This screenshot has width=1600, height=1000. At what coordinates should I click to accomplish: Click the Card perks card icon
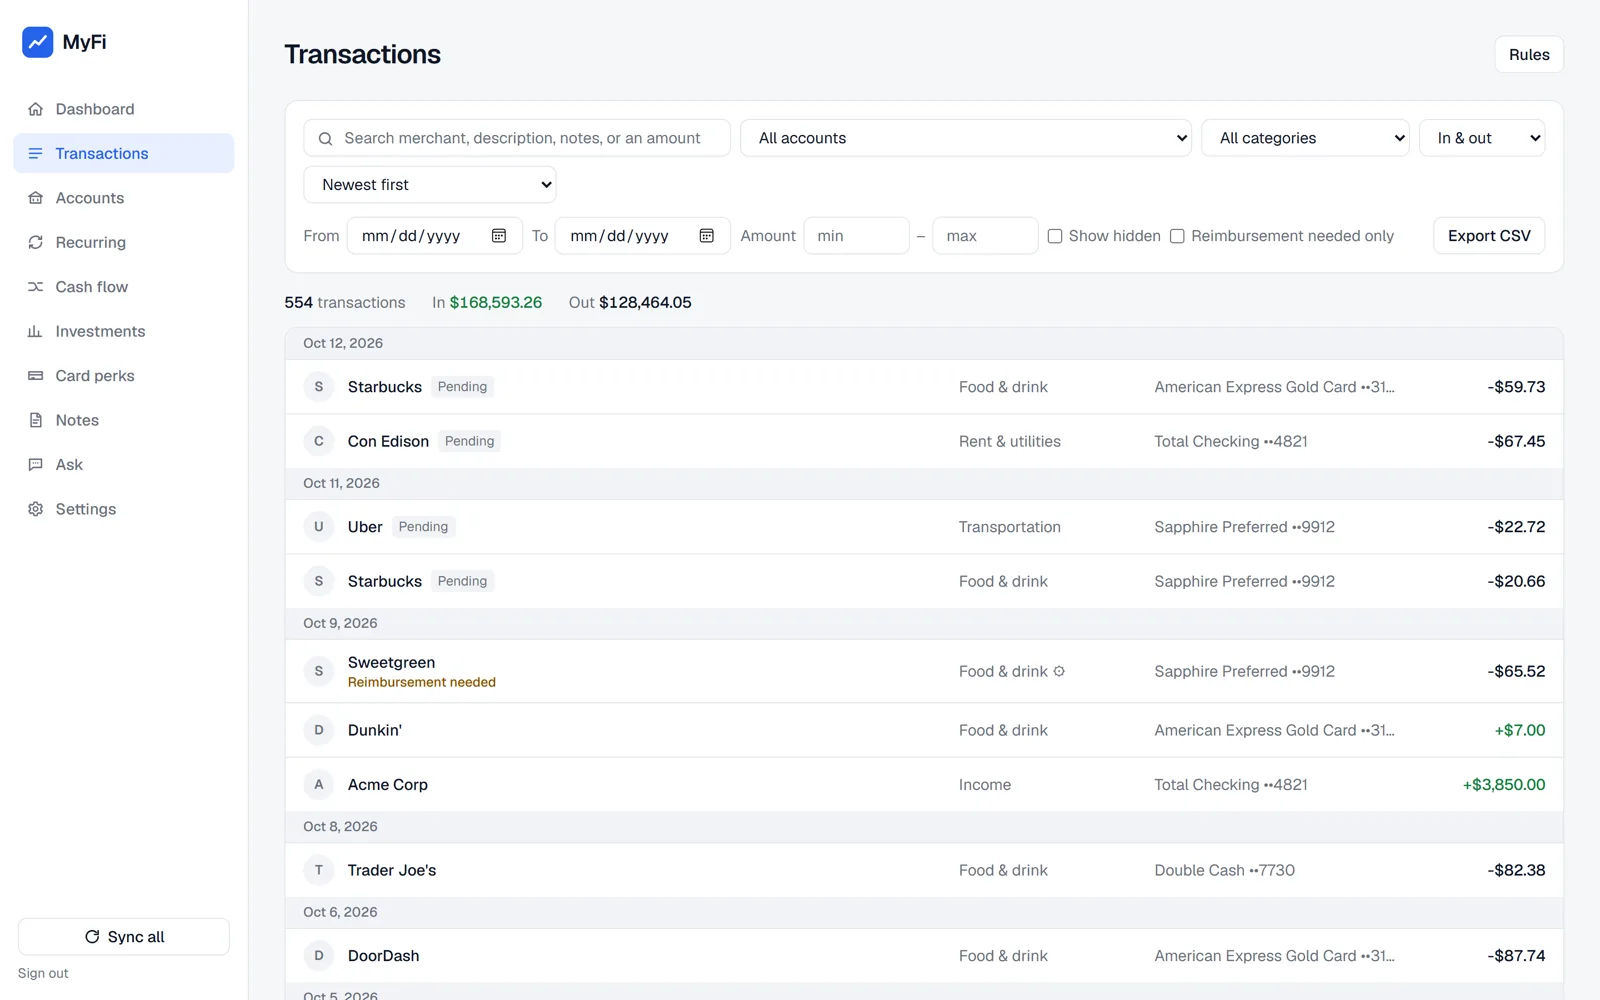[35, 376]
